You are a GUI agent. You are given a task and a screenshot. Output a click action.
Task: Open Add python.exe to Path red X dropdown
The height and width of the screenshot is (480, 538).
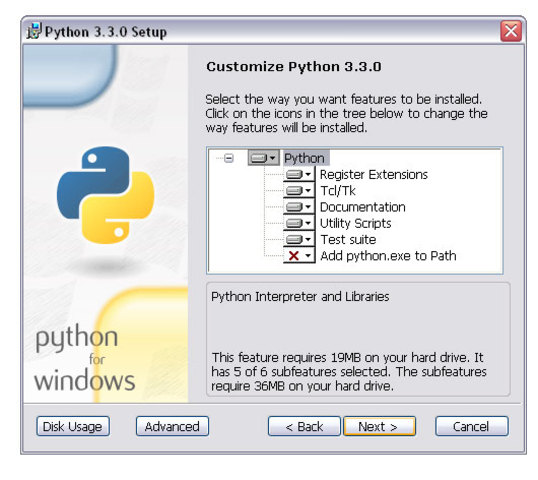tap(299, 256)
